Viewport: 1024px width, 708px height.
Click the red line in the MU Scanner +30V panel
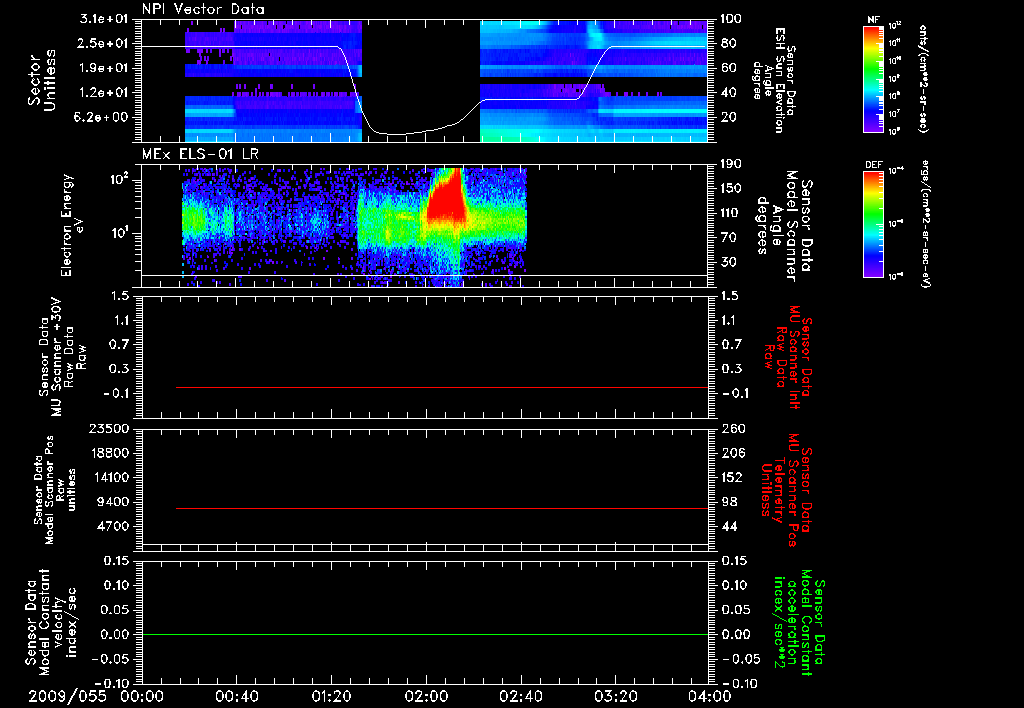click(442, 387)
